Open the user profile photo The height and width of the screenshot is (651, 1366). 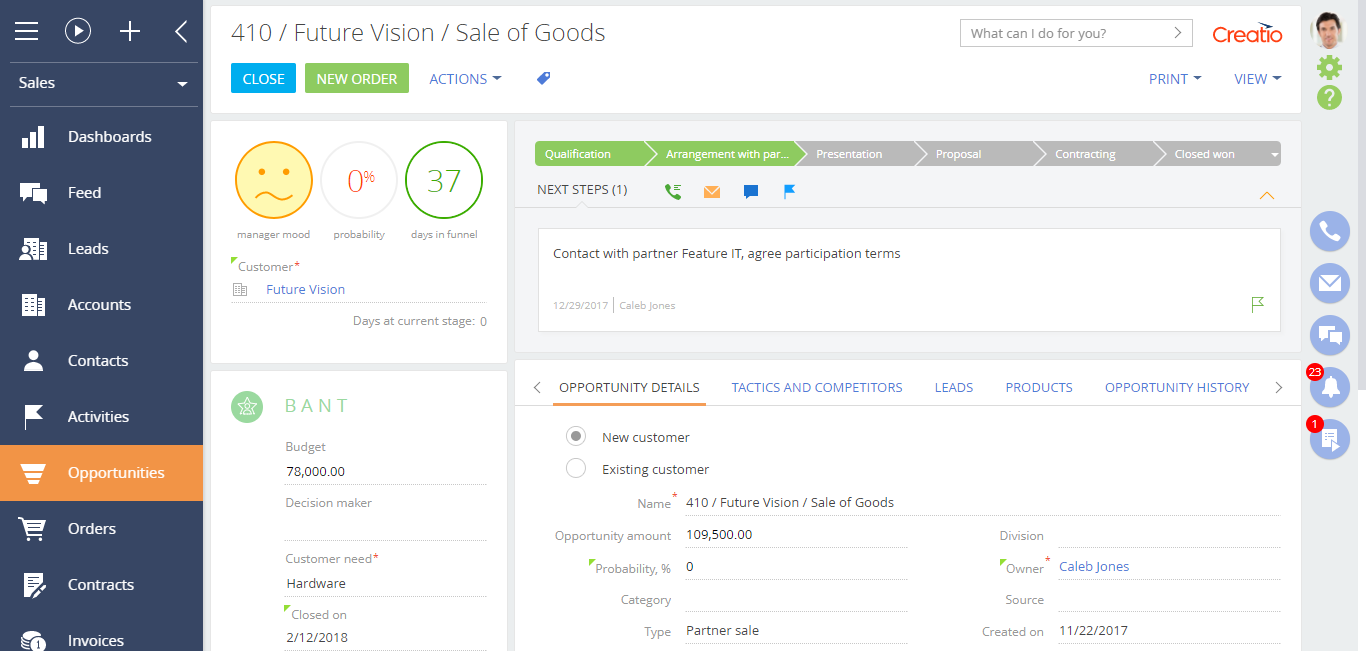(1329, 30)
